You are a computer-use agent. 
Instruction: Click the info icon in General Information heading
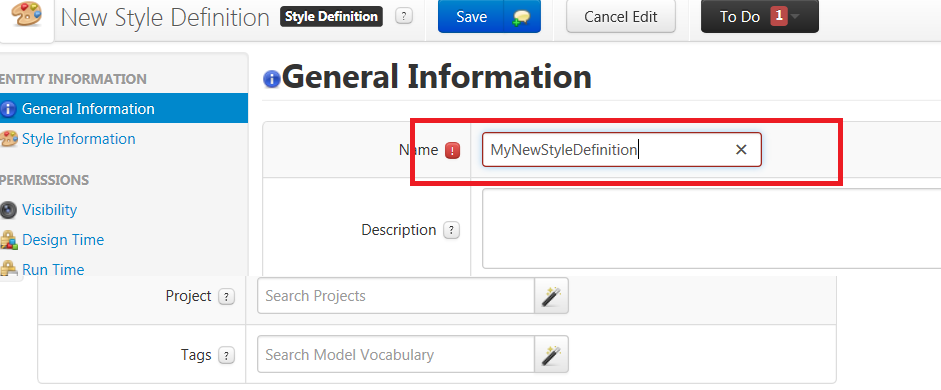click(272, 79)
